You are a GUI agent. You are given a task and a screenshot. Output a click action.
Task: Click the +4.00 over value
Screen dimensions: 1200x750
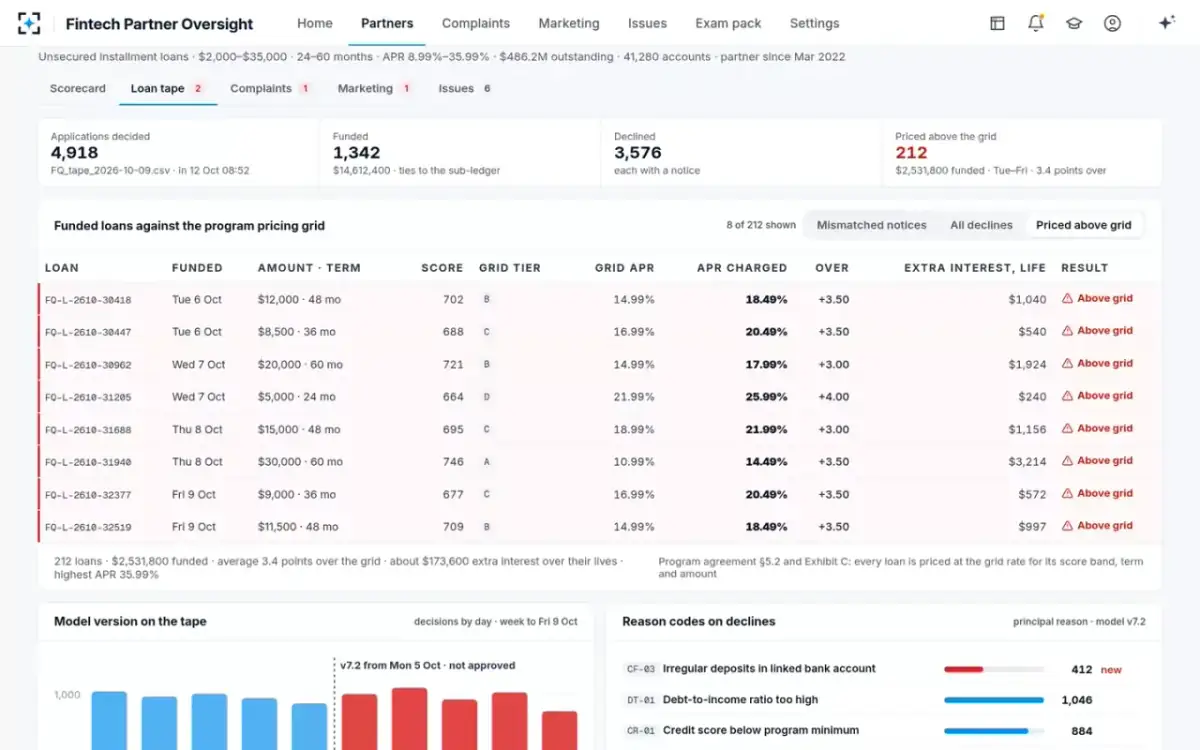[833, 397]
